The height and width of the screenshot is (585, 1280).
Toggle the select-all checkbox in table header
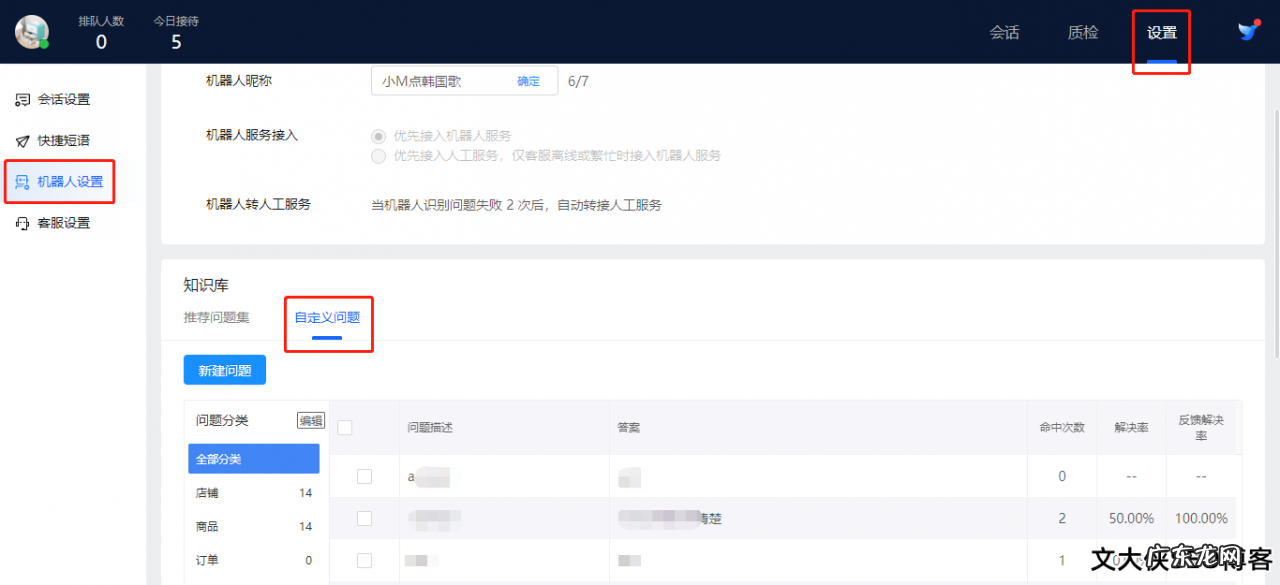pos(342,426)
